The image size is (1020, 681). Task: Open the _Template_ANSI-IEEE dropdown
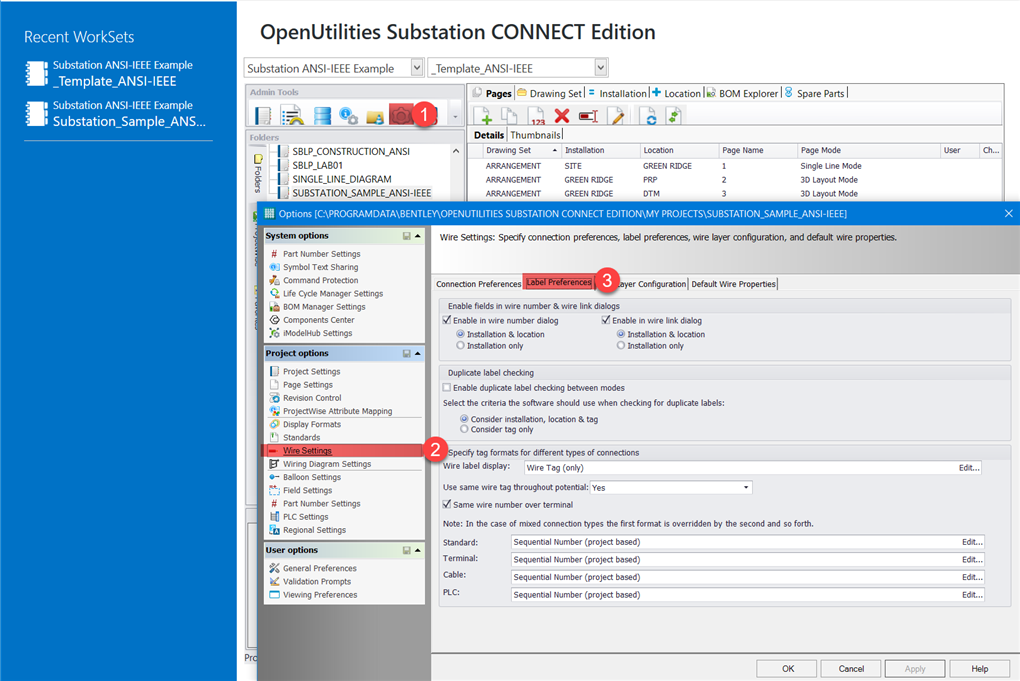pos(601,67)
